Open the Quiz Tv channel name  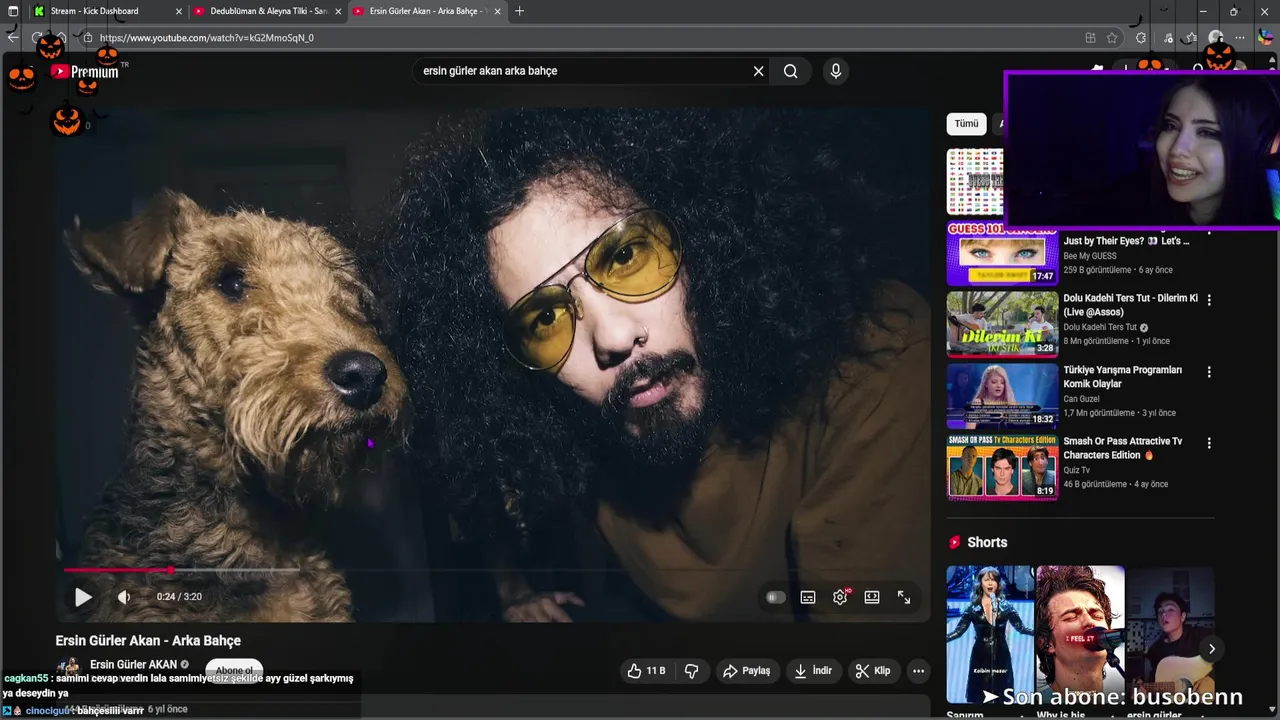coord(1077,470)
